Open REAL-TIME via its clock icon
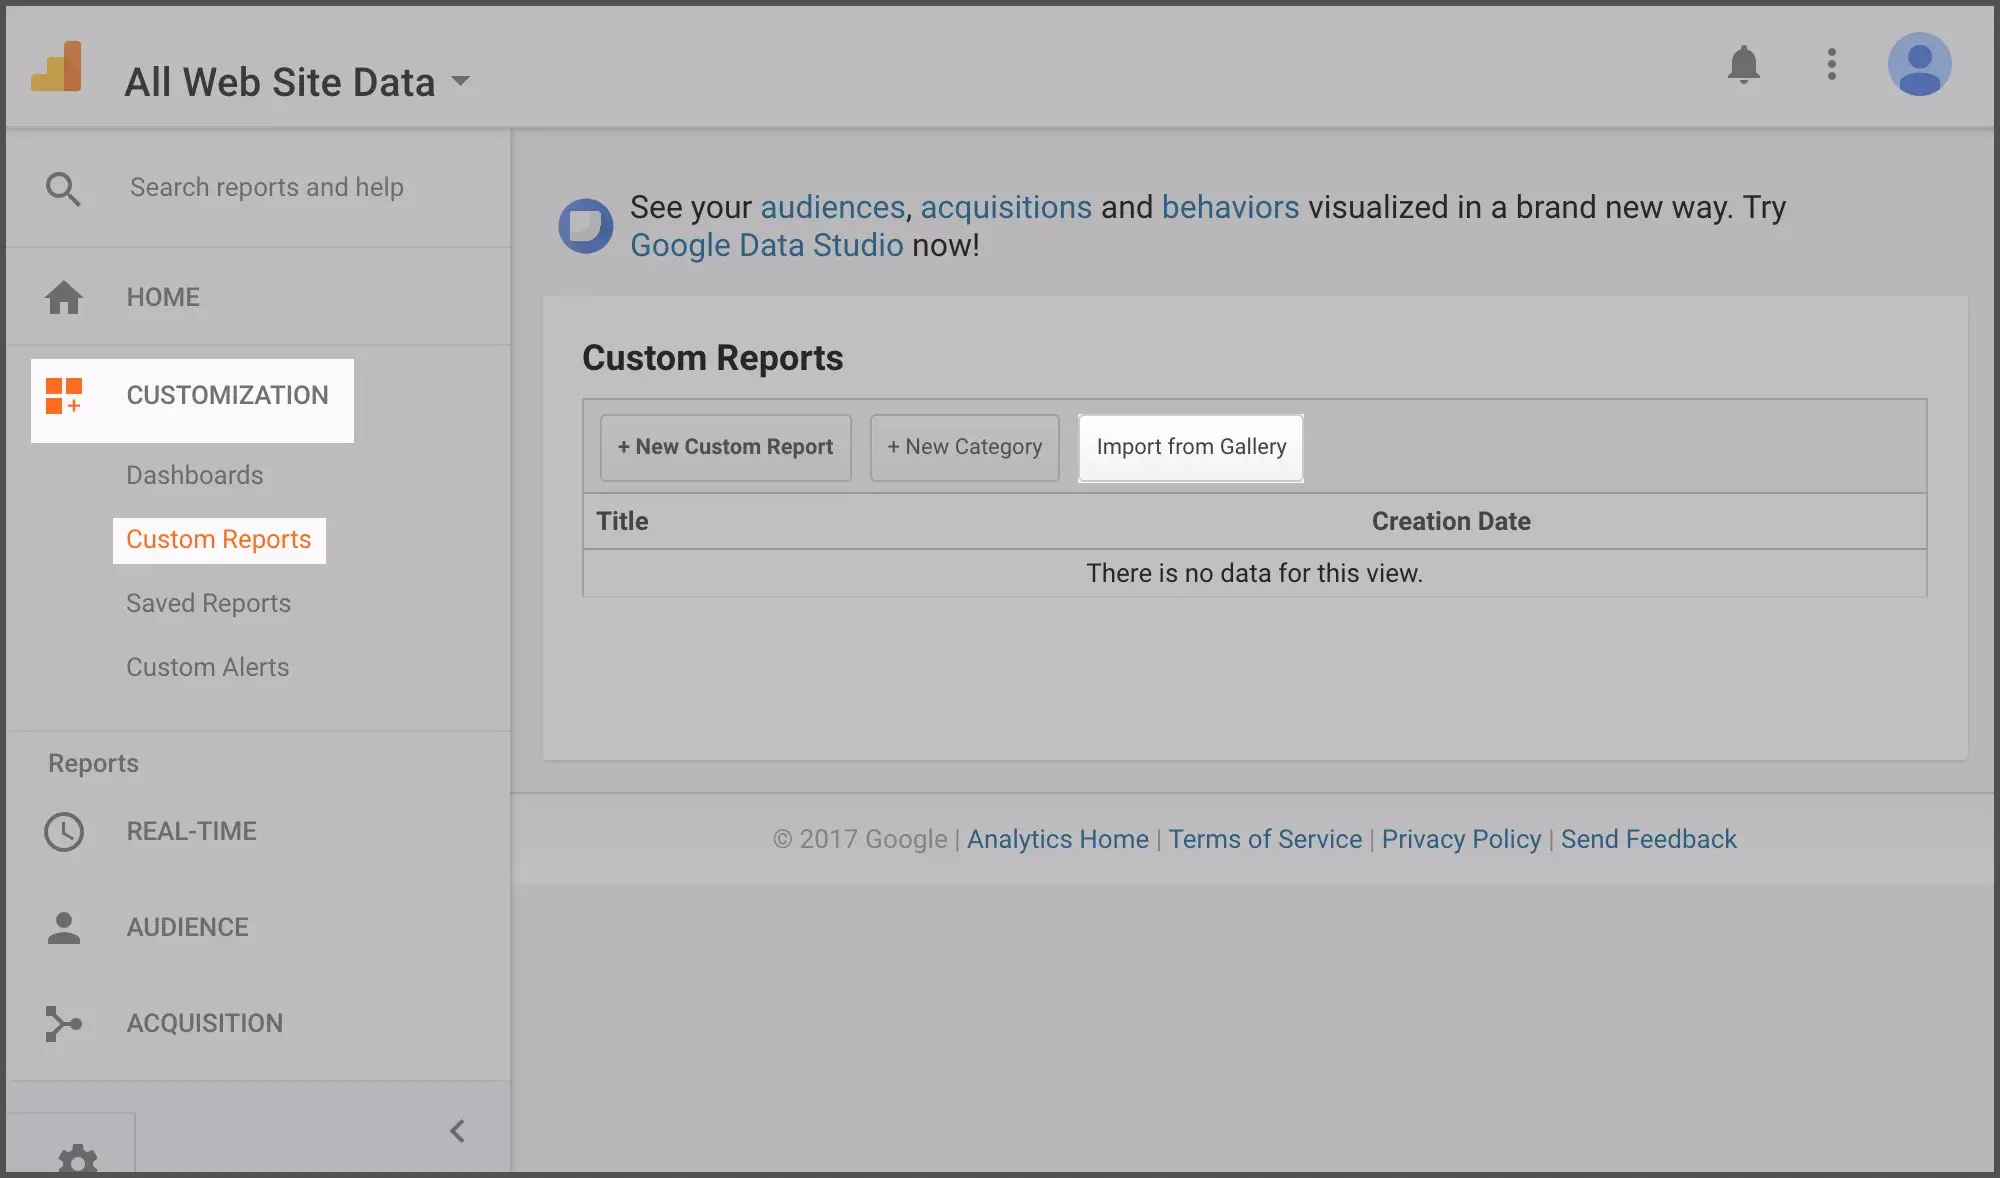Screen dimensions: 2000x1178 click(x=64, y=830)
